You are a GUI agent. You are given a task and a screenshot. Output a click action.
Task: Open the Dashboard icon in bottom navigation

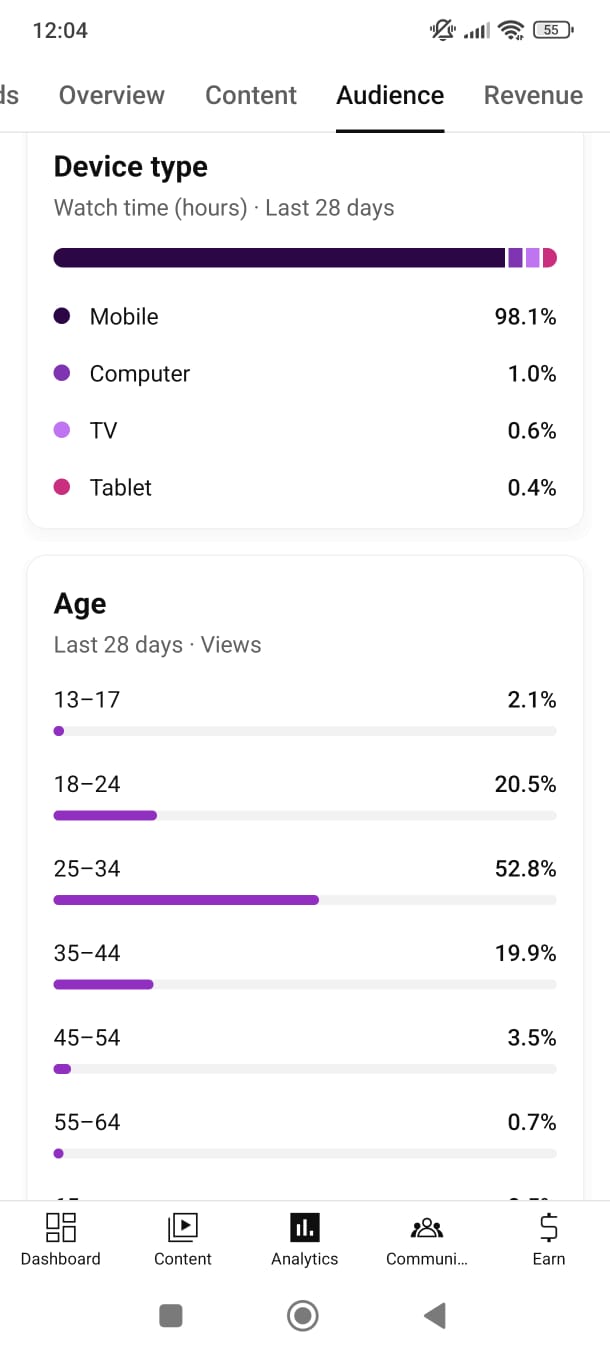61,1227
